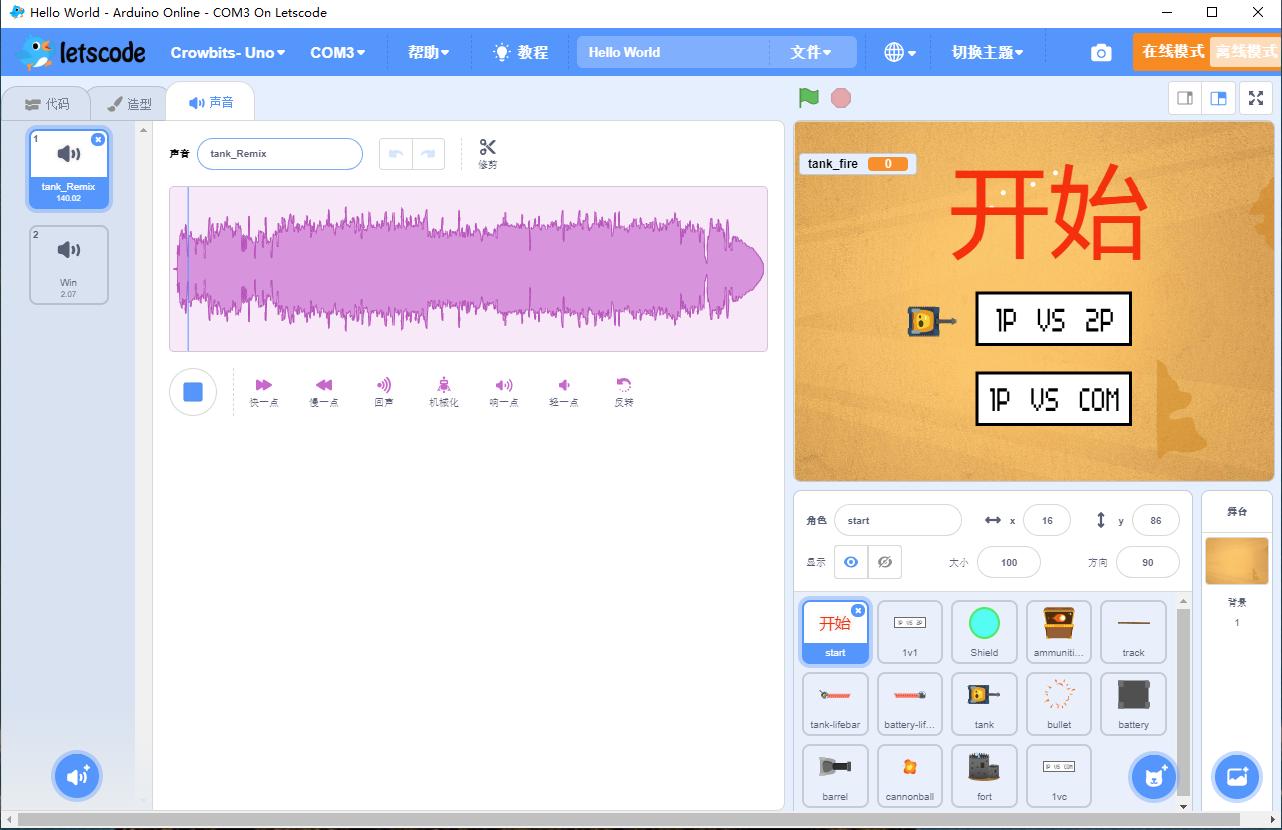Open the COM3 serial port dropdown
The image size is (1282, 830).
337,52
